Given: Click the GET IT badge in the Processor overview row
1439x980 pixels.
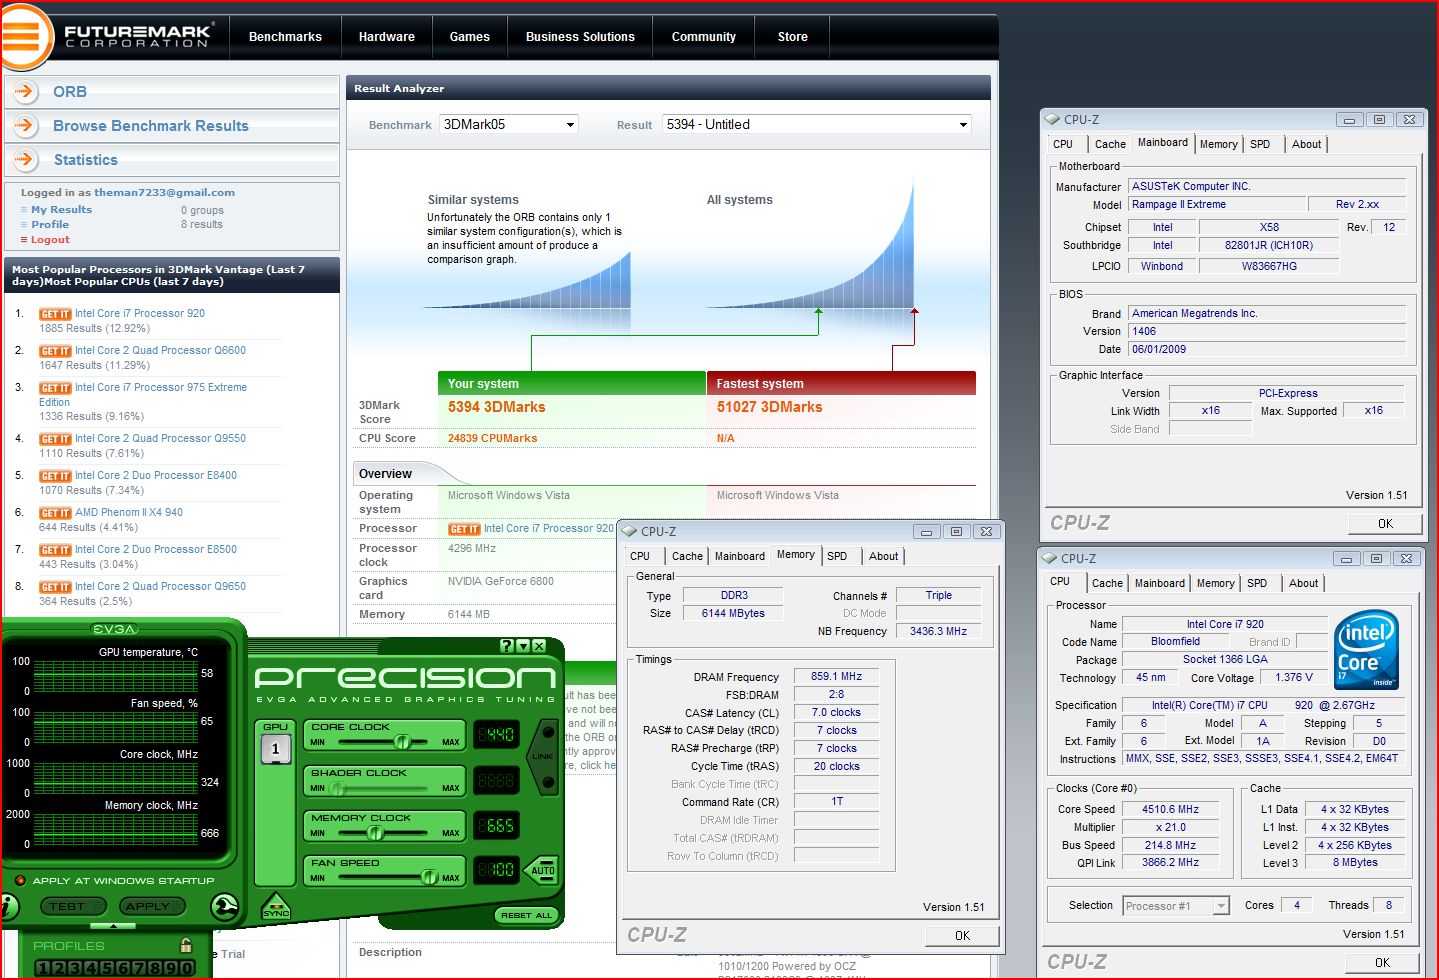Looking at the screenshot, I should pos(464,529).
